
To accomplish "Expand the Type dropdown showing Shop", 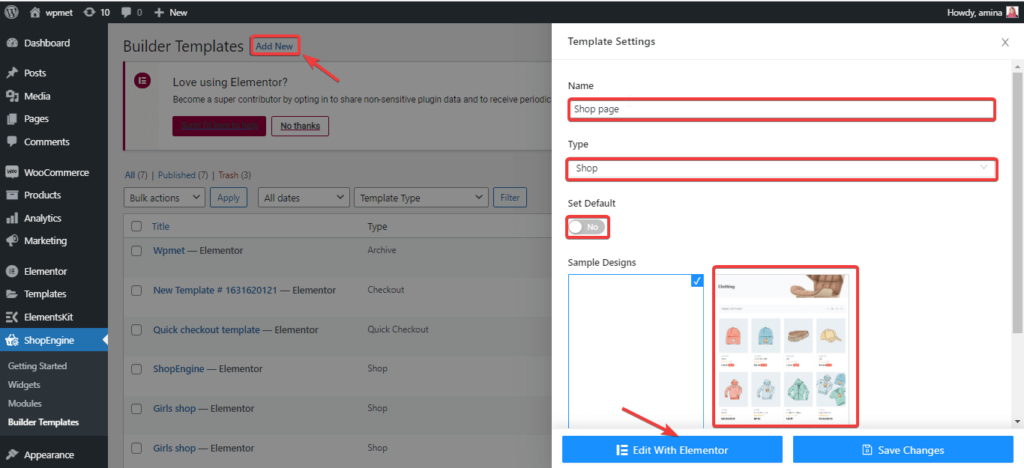I will [782, 168].
